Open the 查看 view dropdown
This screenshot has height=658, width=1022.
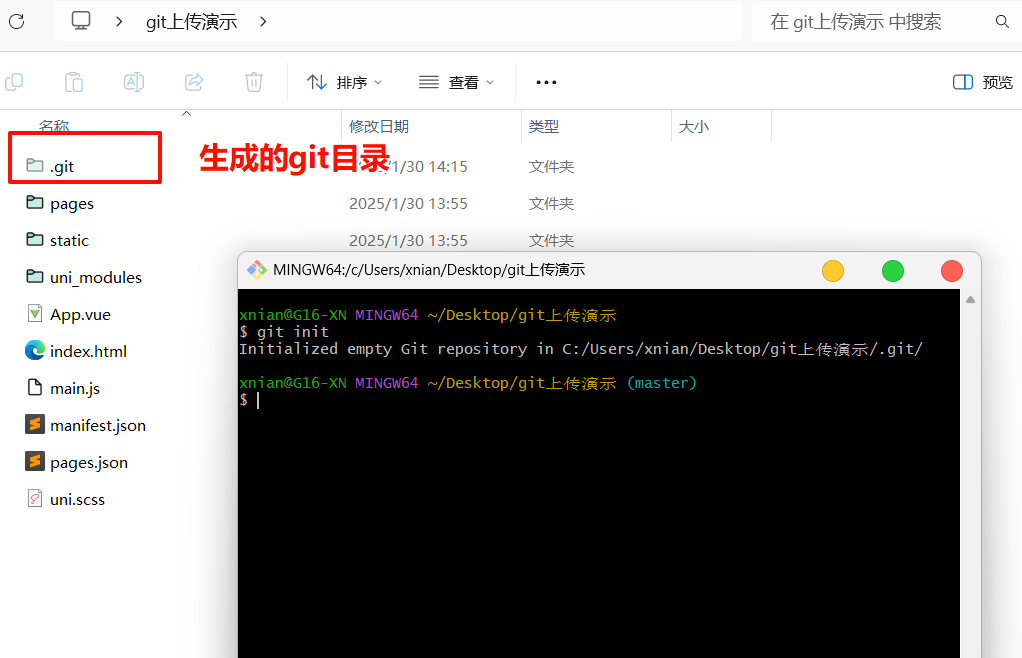pos(456,82)
